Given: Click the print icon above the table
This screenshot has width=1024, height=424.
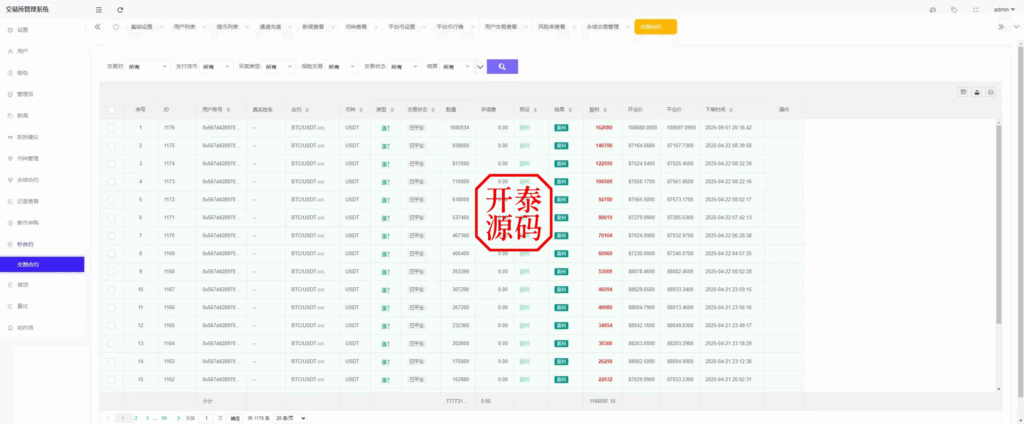Looking at the screenshot, I should click(x=991, y=92).
